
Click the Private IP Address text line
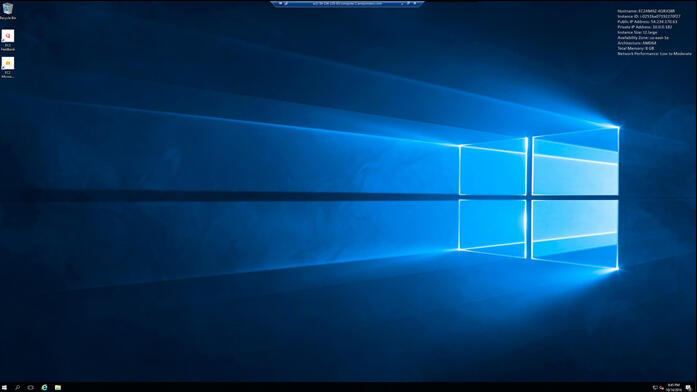click(x=645, y=27)
